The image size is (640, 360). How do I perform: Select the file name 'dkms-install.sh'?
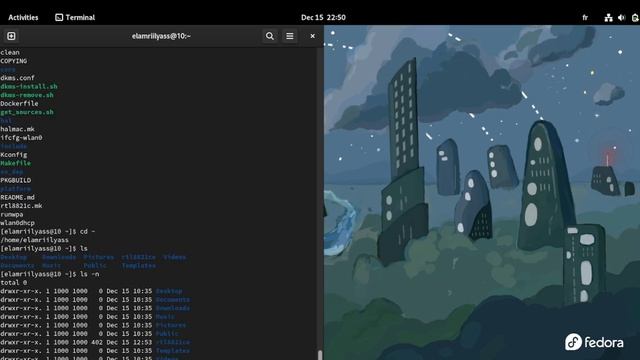click(x=29, y=87)
